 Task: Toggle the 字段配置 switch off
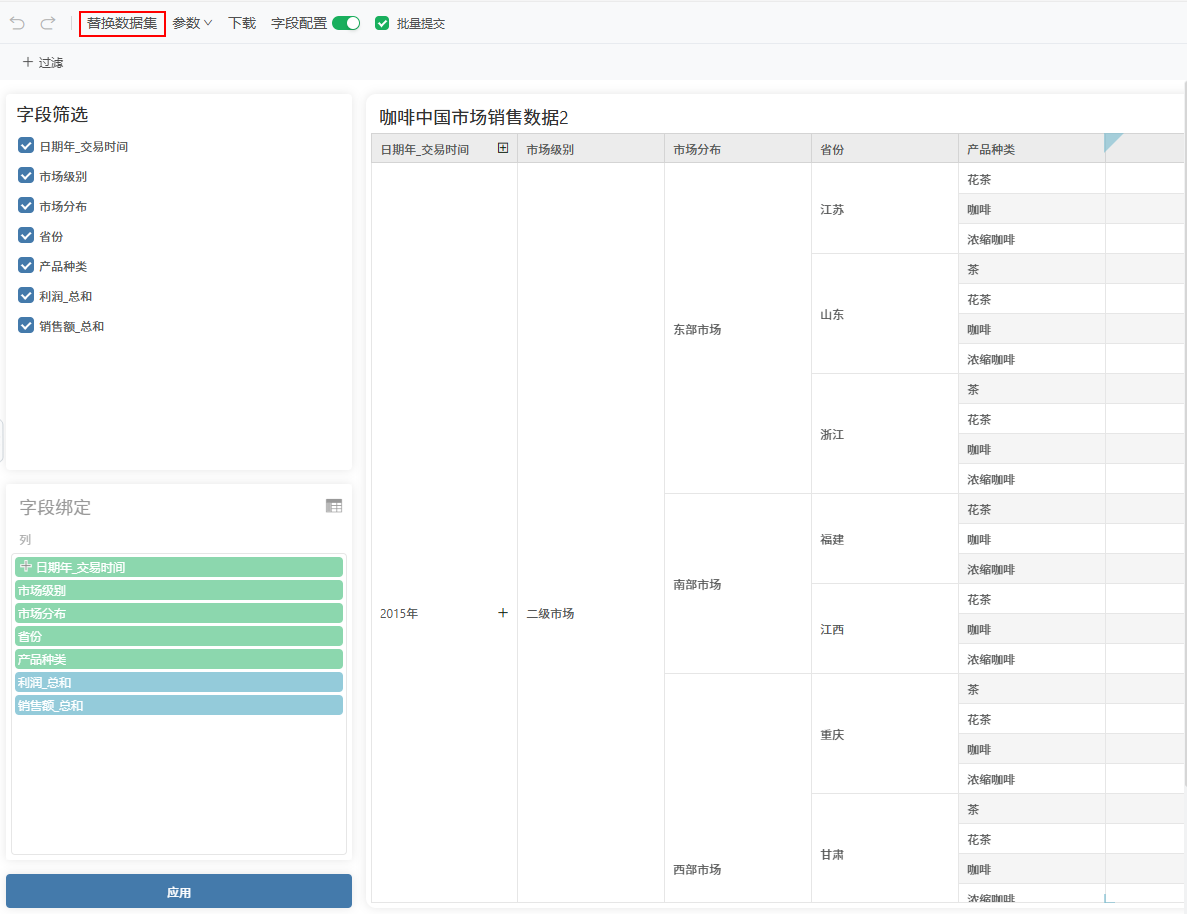click(x=346, y=23)
